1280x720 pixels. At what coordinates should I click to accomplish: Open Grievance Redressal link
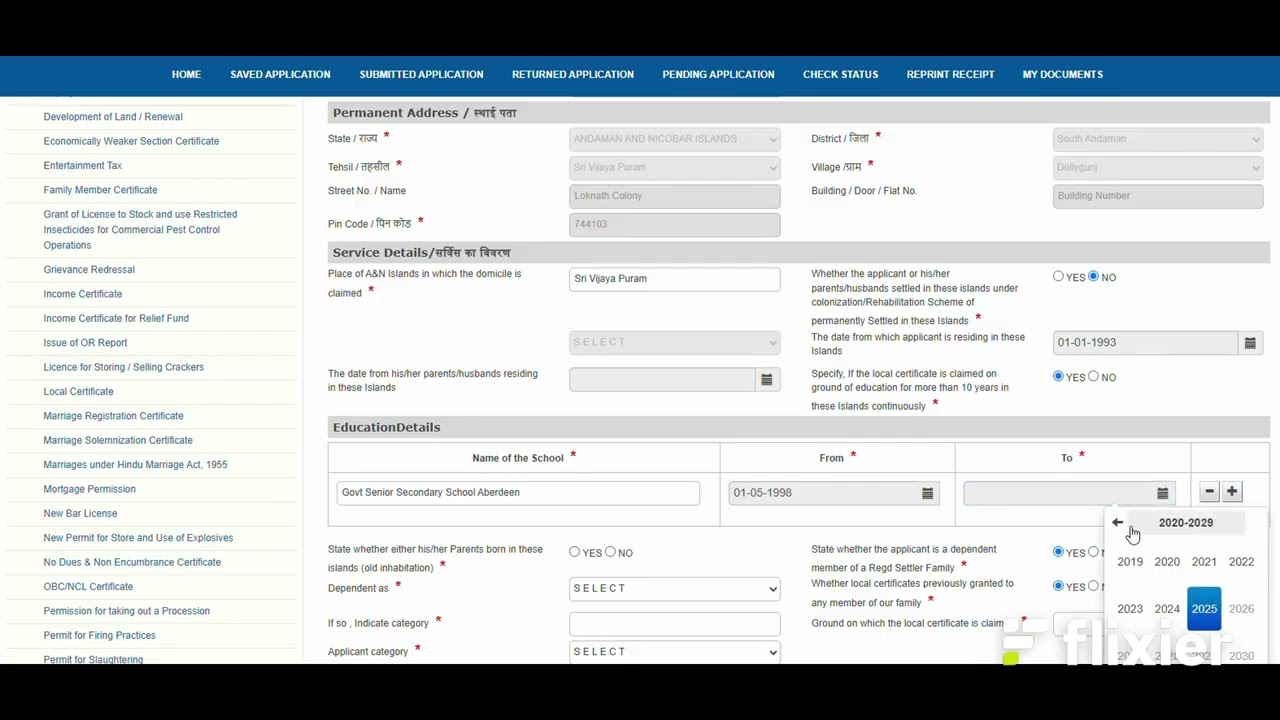tap(89, 270)
